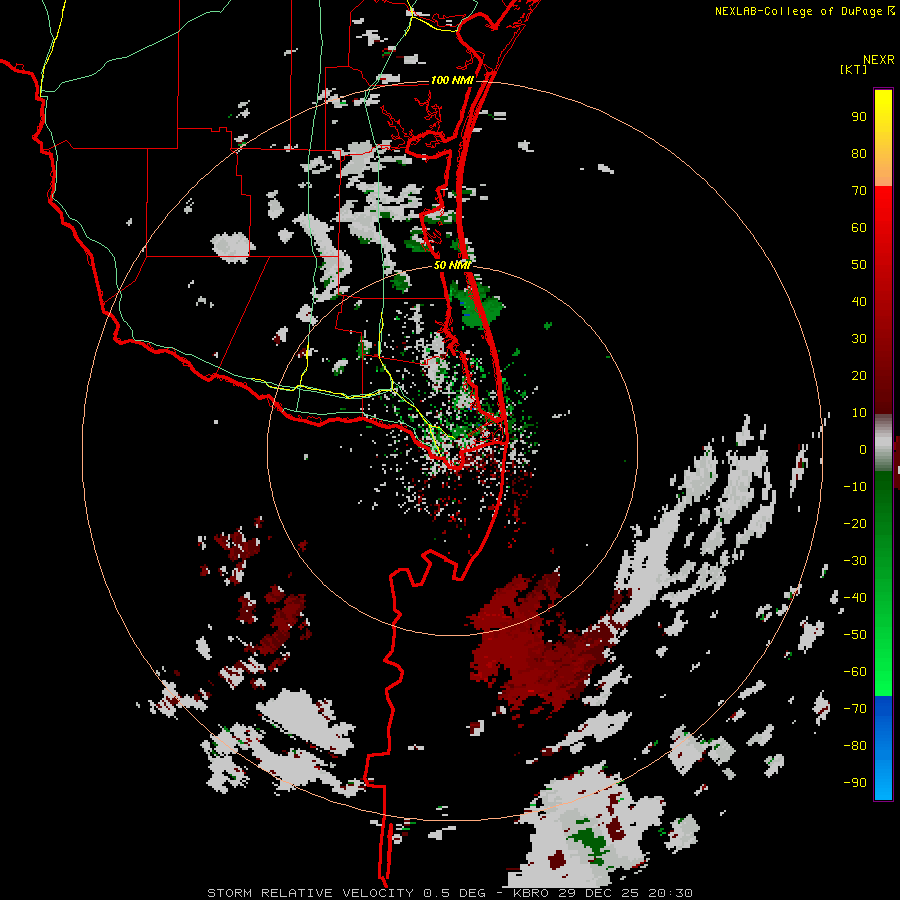The width and height of the screenshot is (900, 900).
Task: Click the 50 NMI range ring label
Action: pos(452,265)
